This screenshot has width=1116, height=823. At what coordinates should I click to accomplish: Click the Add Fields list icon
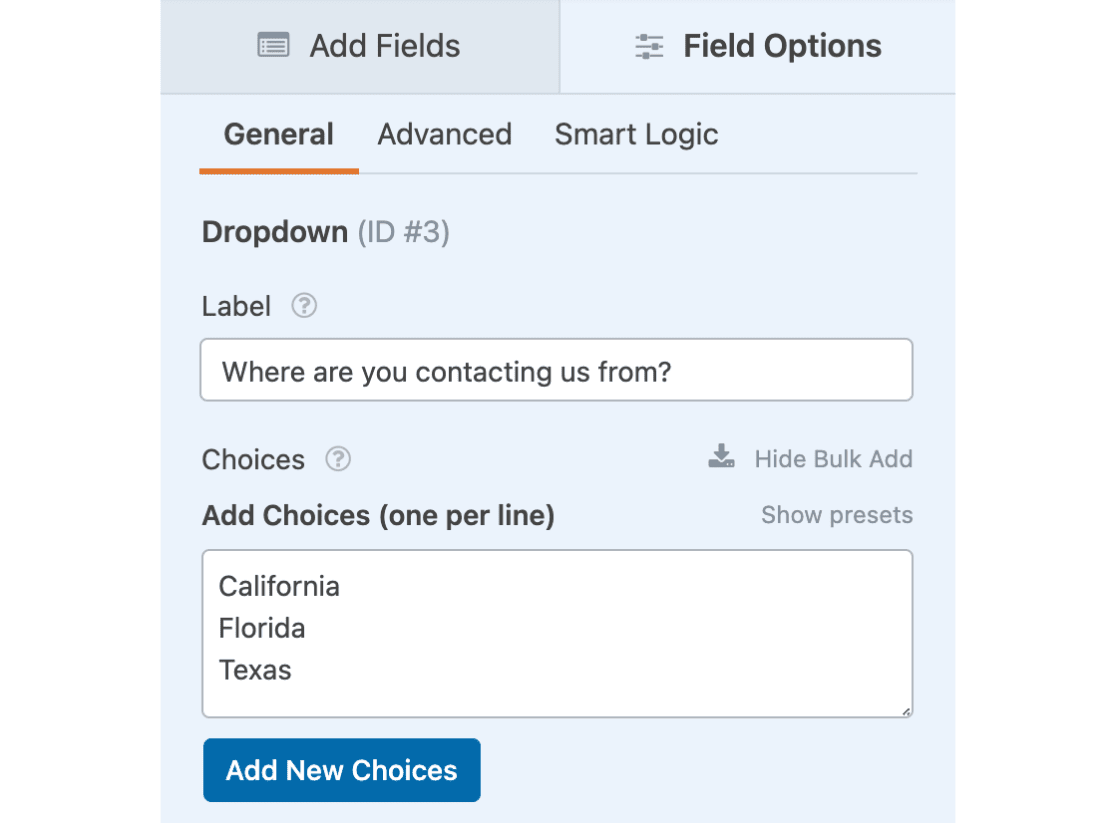pos(273,46)
